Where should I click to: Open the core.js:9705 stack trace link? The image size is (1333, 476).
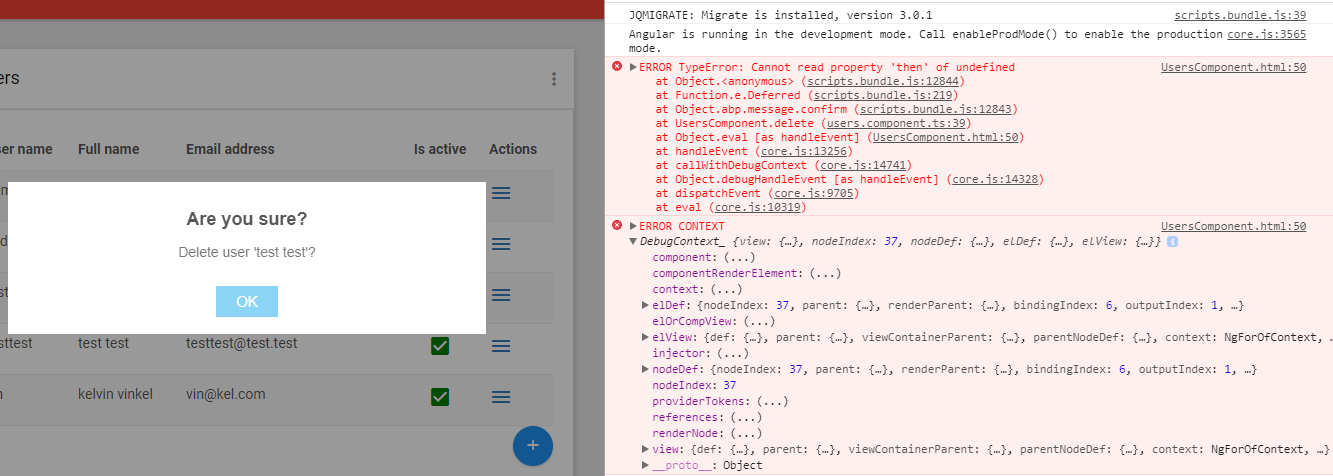817,194
